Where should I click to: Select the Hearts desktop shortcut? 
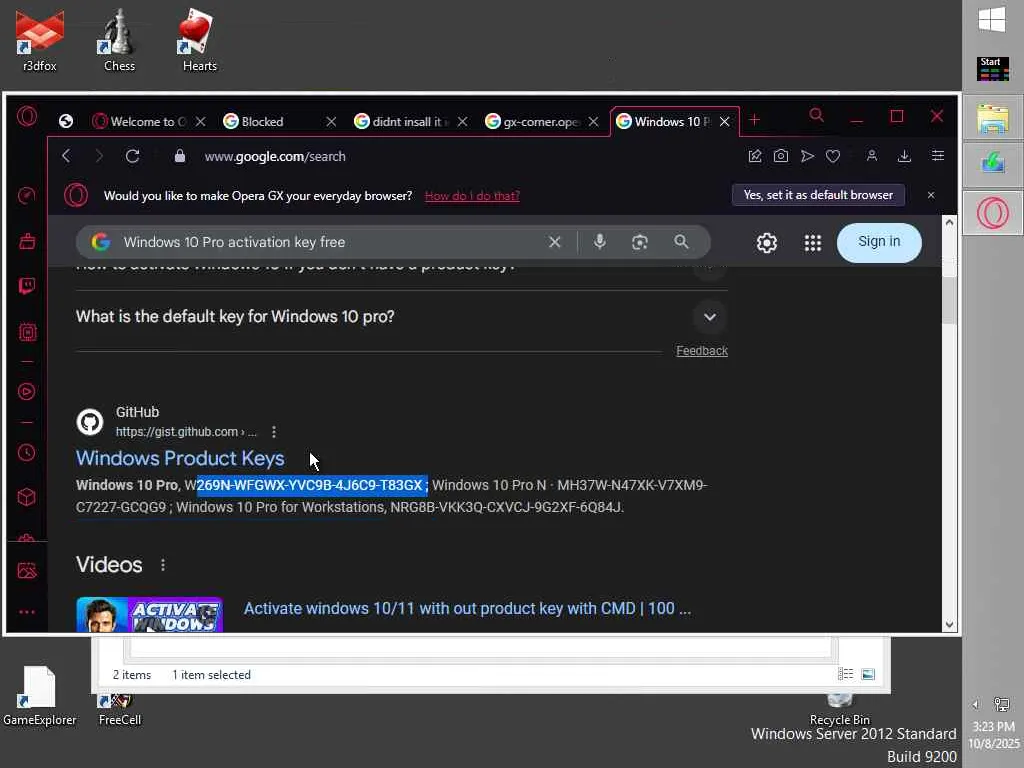pos(199,40)
